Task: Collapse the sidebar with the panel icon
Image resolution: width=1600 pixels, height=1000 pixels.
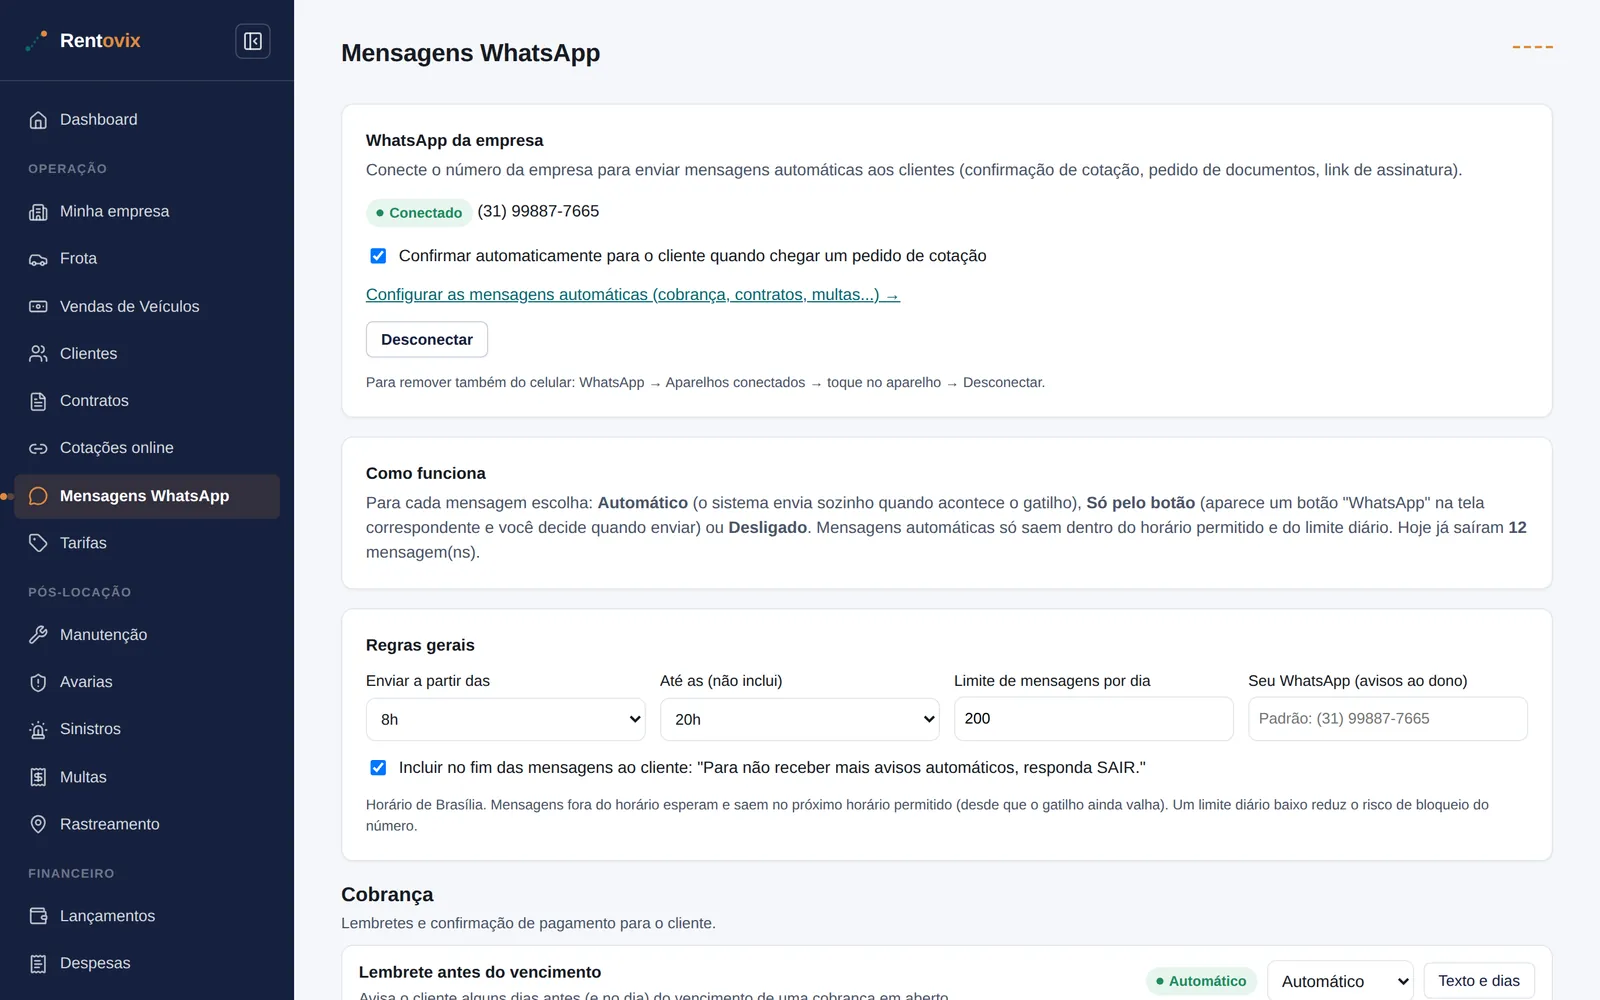Action: tap(253, 41)
